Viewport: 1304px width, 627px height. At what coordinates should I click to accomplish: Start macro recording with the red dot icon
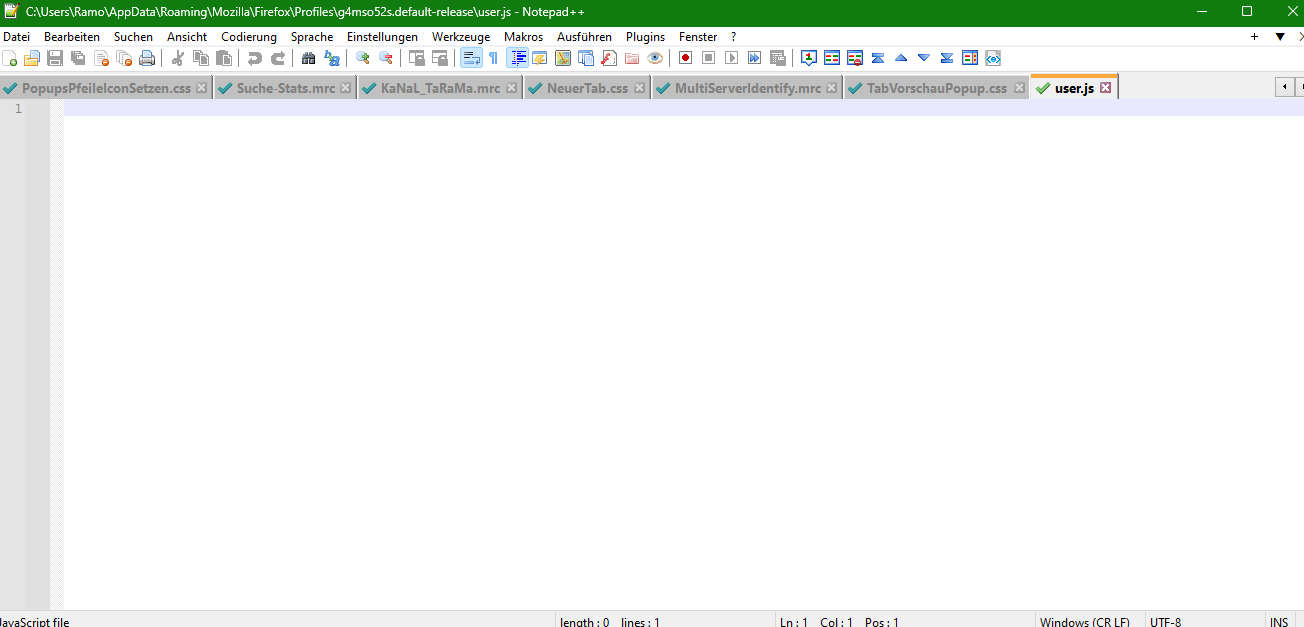685,58
